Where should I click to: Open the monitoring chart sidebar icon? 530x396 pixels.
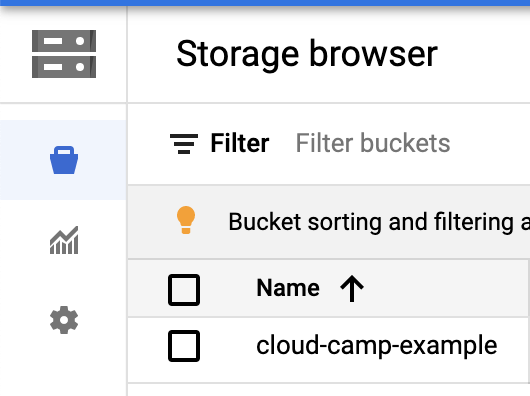[64, 240]
